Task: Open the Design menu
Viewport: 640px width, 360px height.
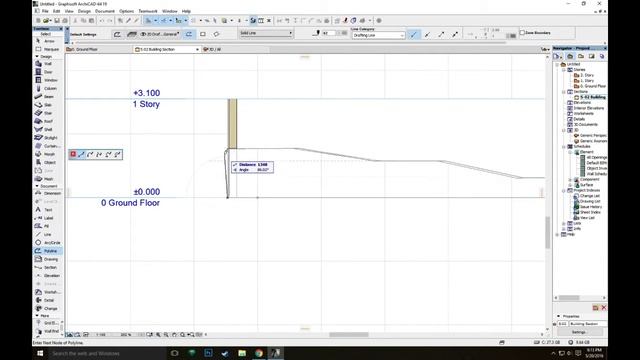Action: [84, 11]
